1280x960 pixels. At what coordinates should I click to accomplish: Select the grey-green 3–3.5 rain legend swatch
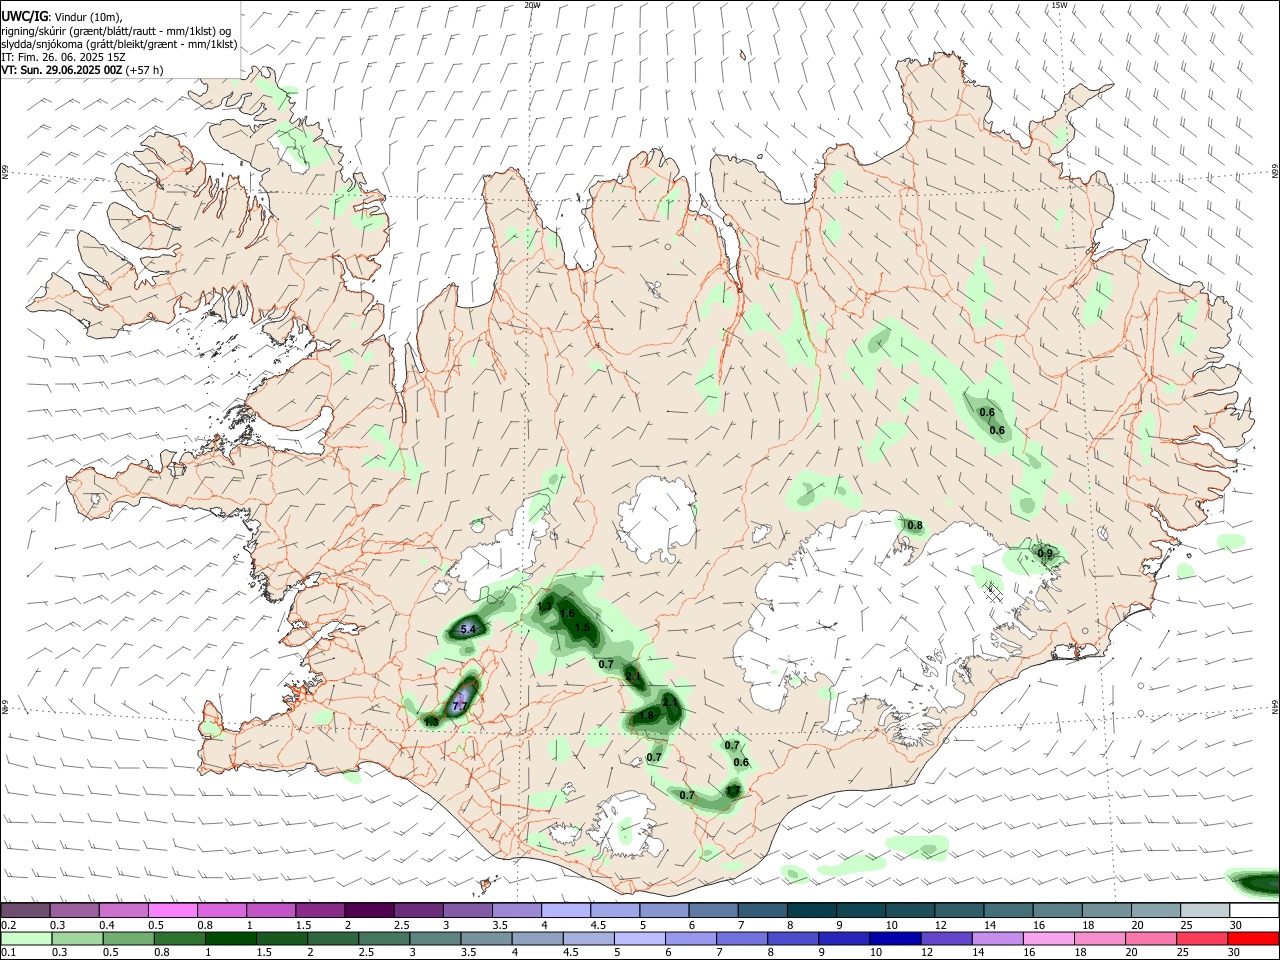point(436,938)
